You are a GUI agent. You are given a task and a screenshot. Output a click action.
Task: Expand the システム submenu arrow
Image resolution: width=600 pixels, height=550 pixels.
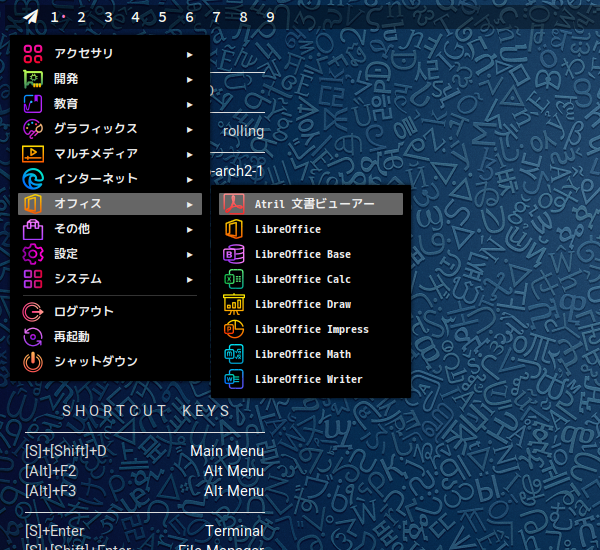coord(189,280)
